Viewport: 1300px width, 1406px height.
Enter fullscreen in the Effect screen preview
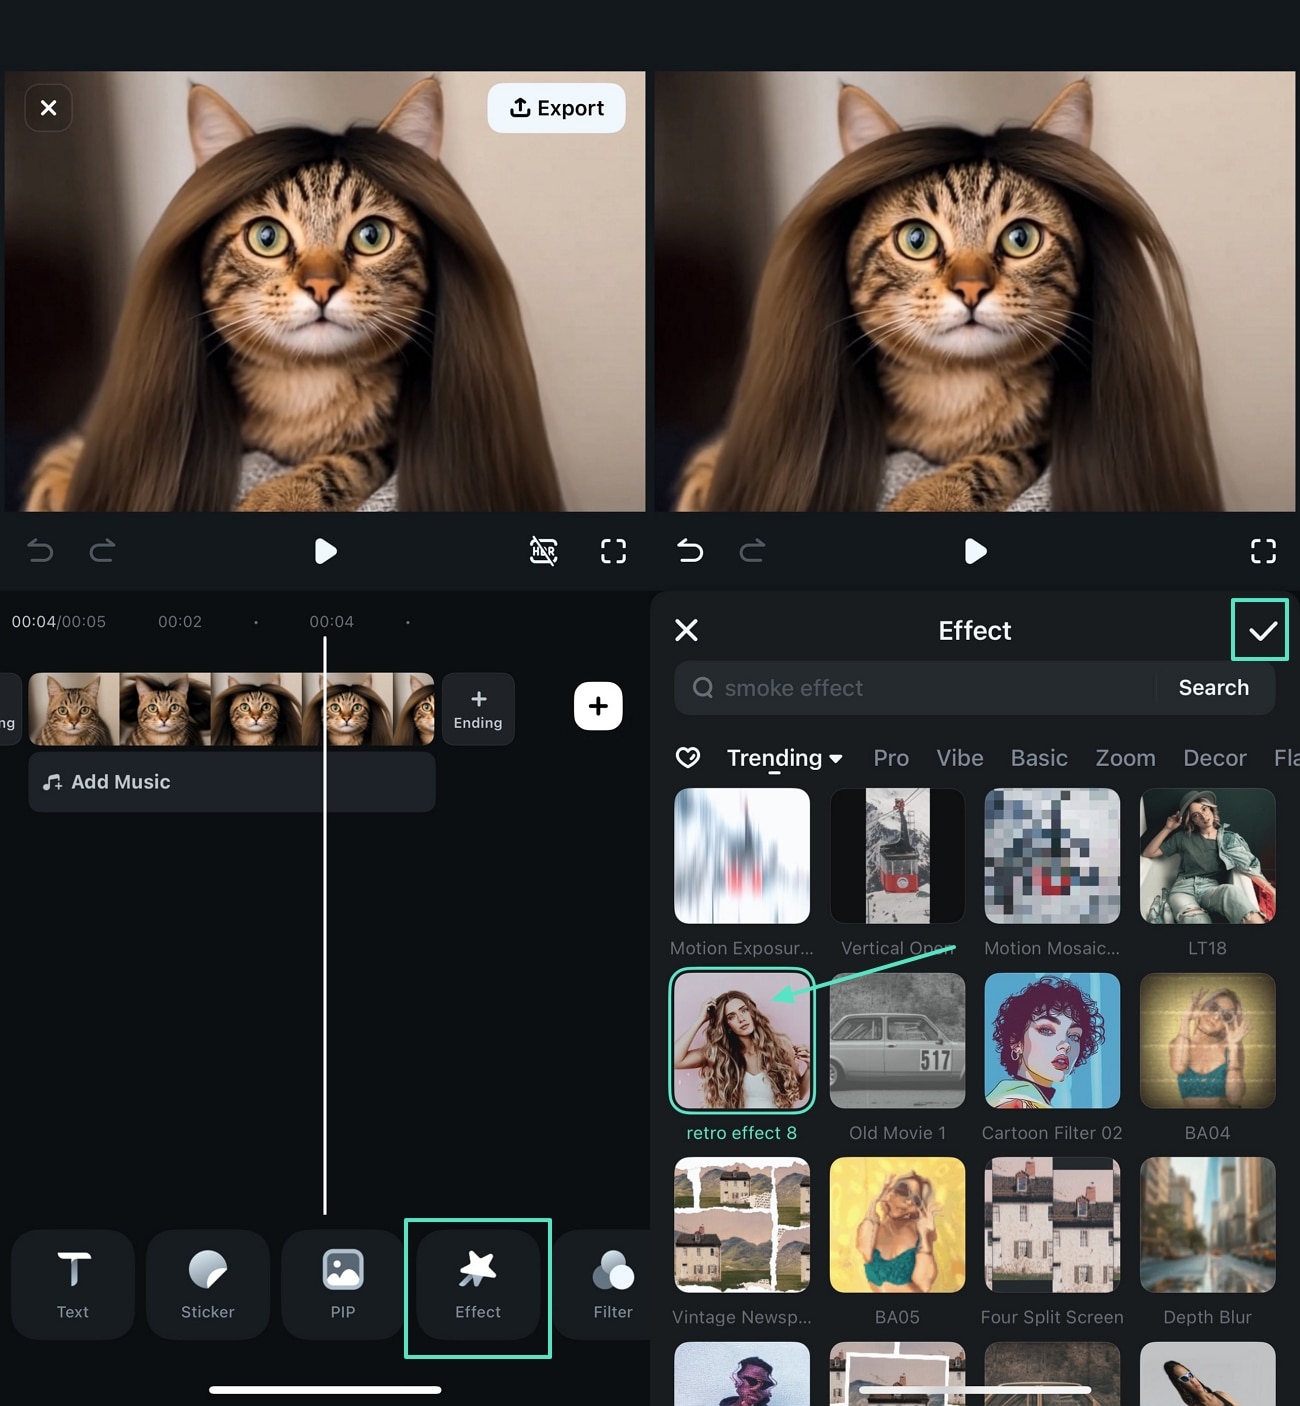(1263, 551)
